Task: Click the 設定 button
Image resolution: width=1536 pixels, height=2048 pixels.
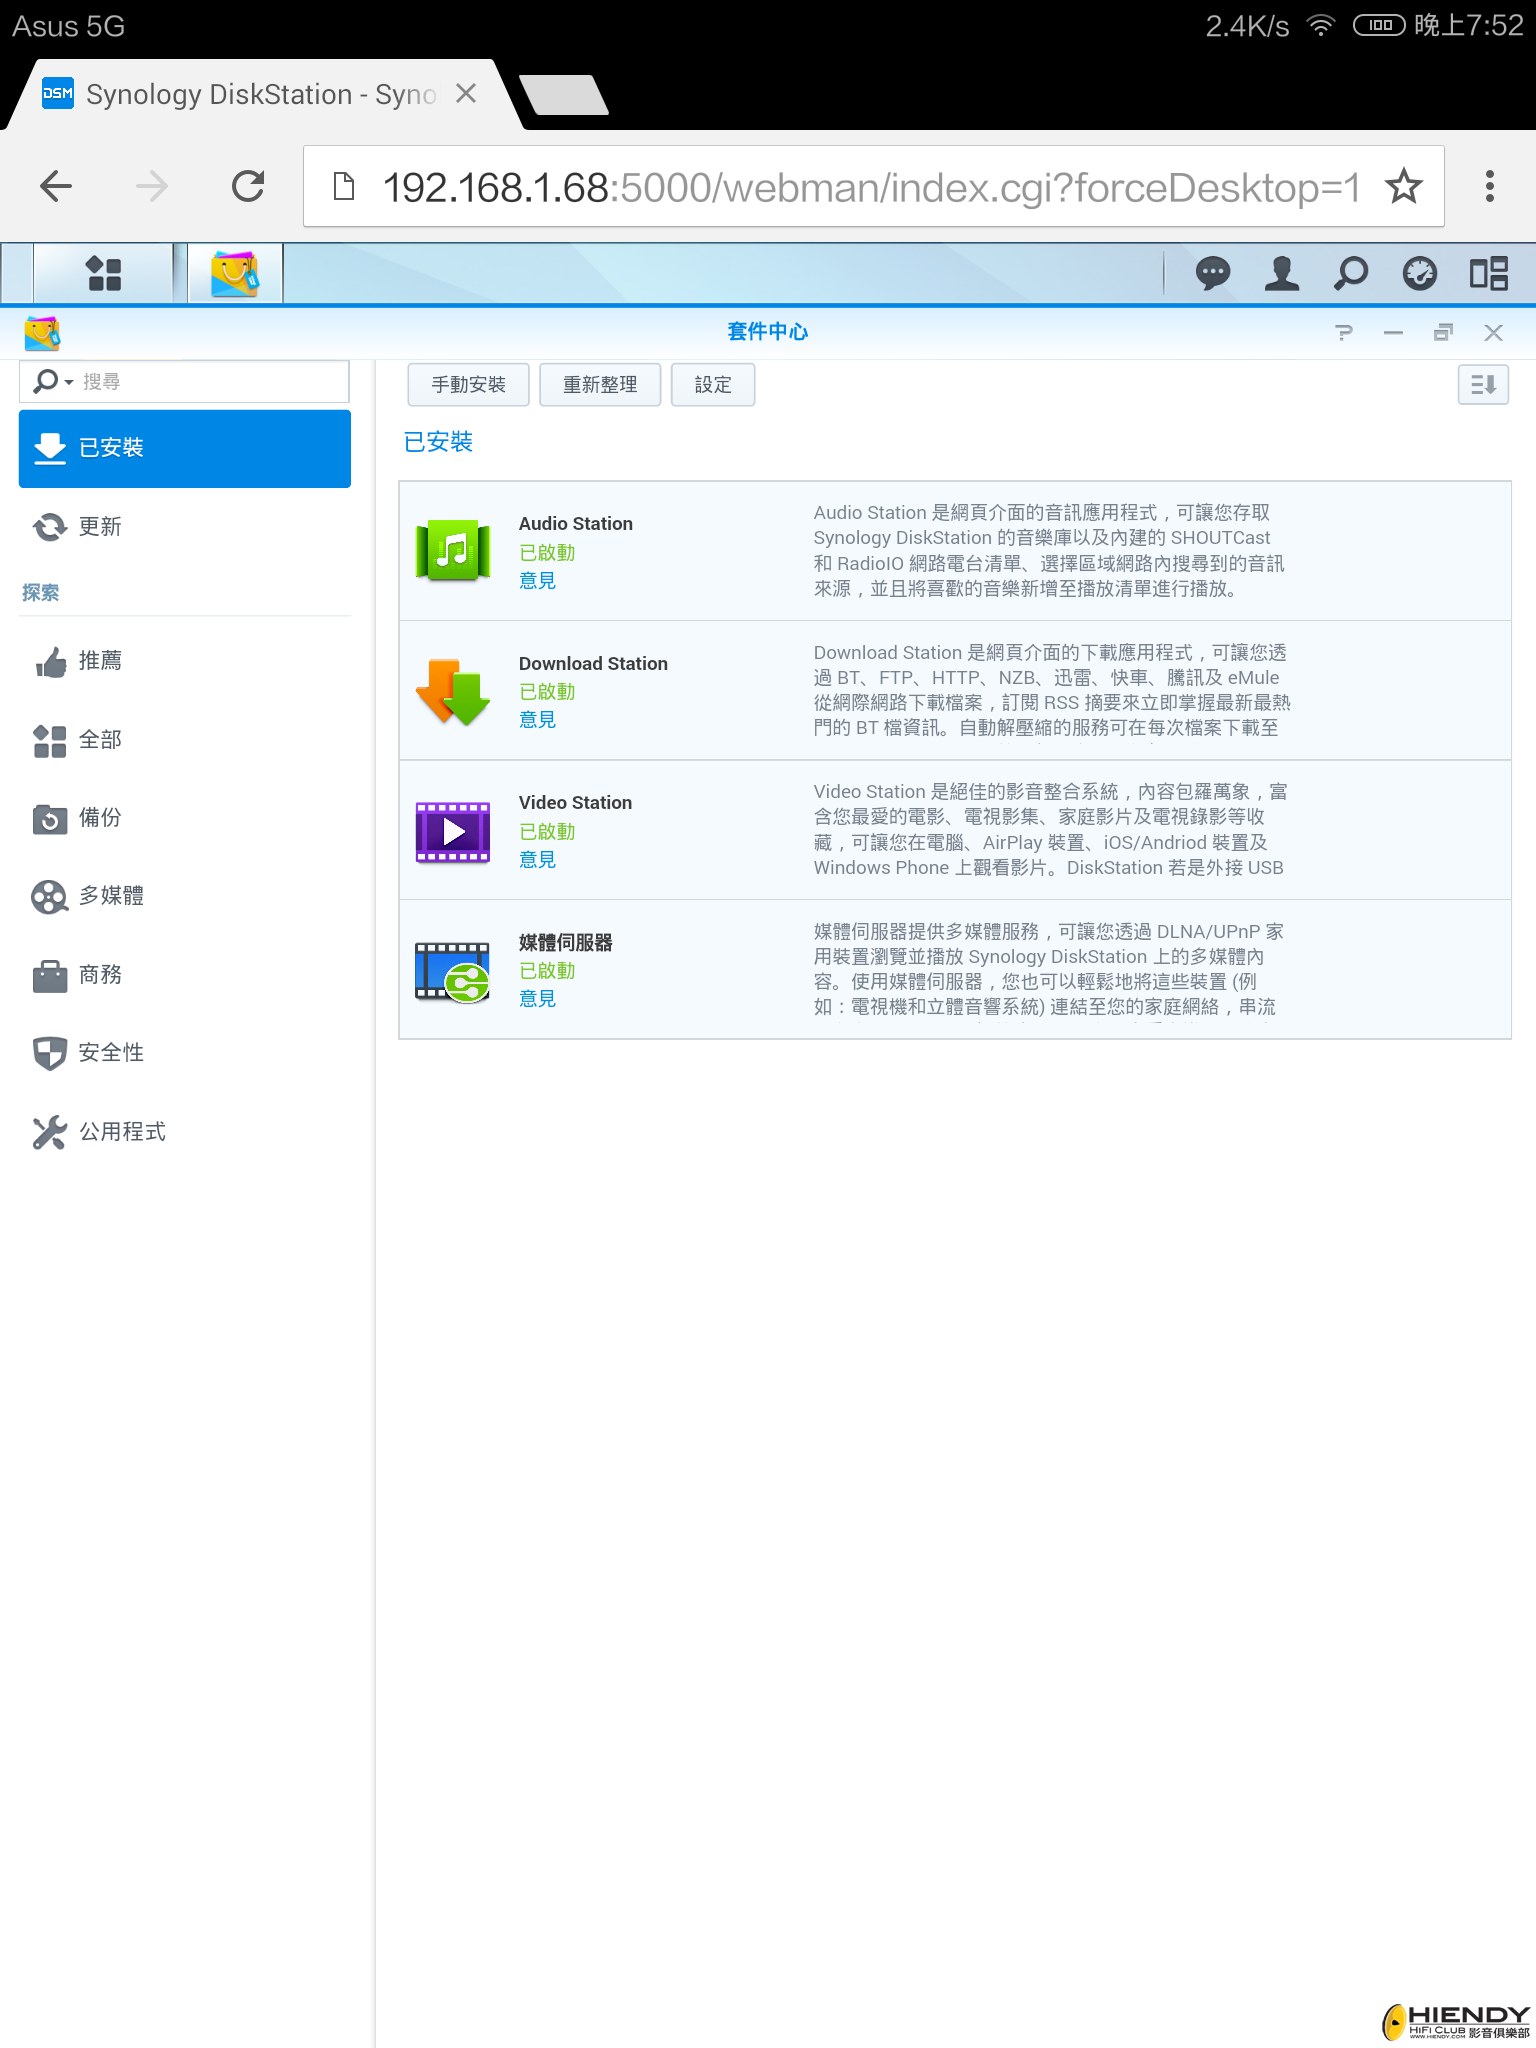Action: [713, 385]
